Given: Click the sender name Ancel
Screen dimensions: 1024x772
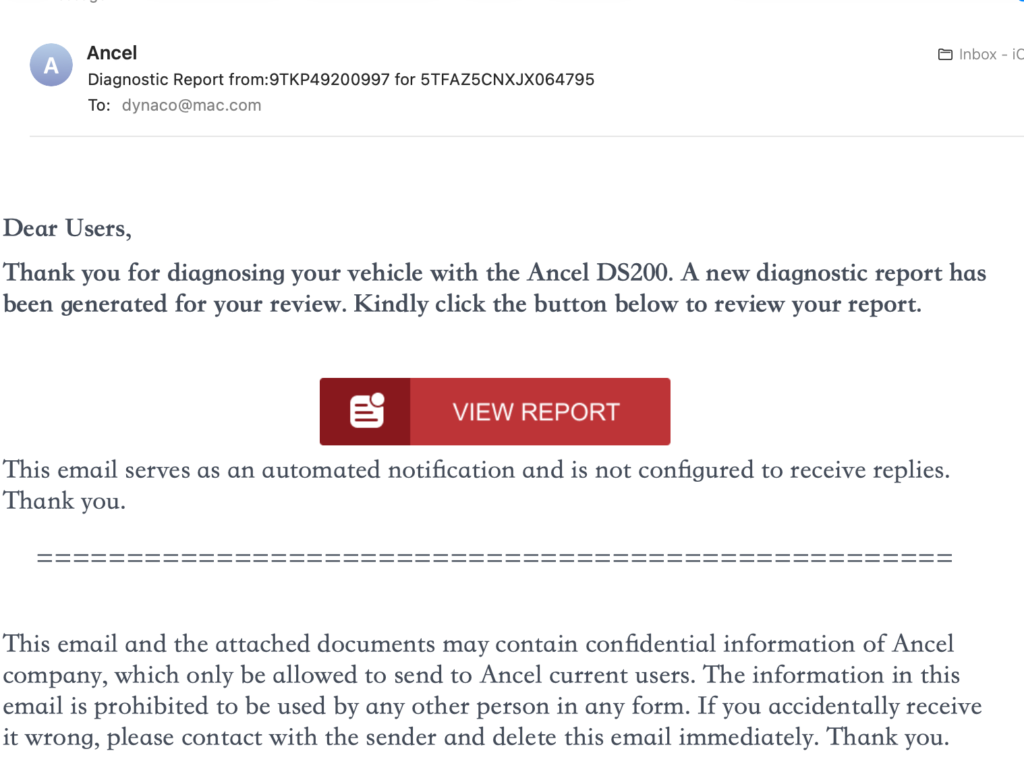Looking at the screenshot, I should 112,53.
